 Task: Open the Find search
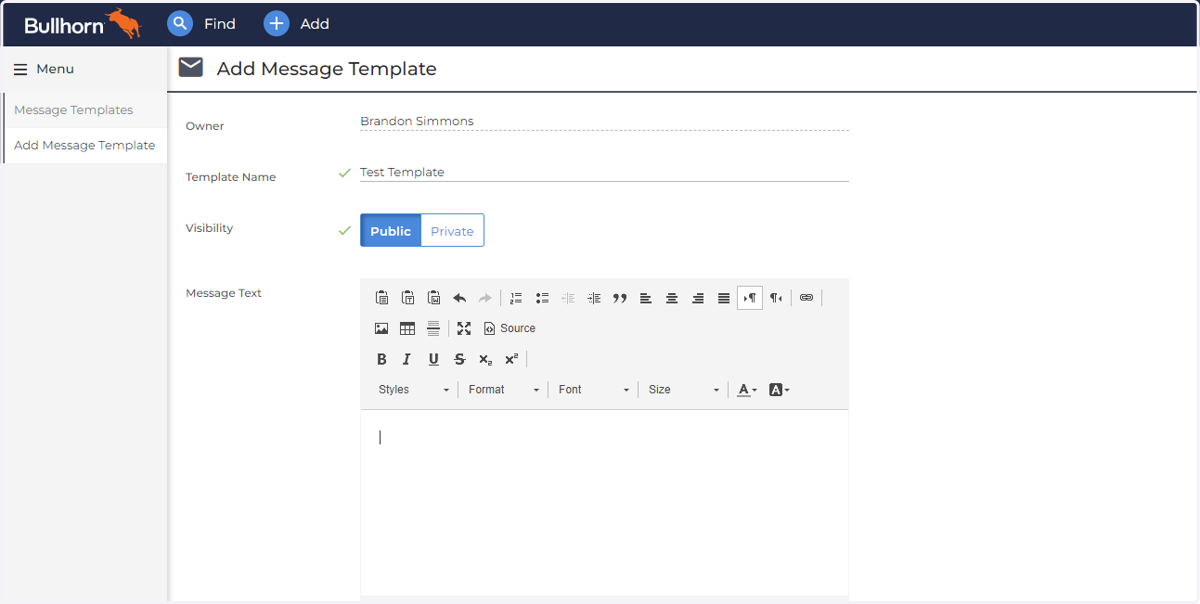point(202,23)
